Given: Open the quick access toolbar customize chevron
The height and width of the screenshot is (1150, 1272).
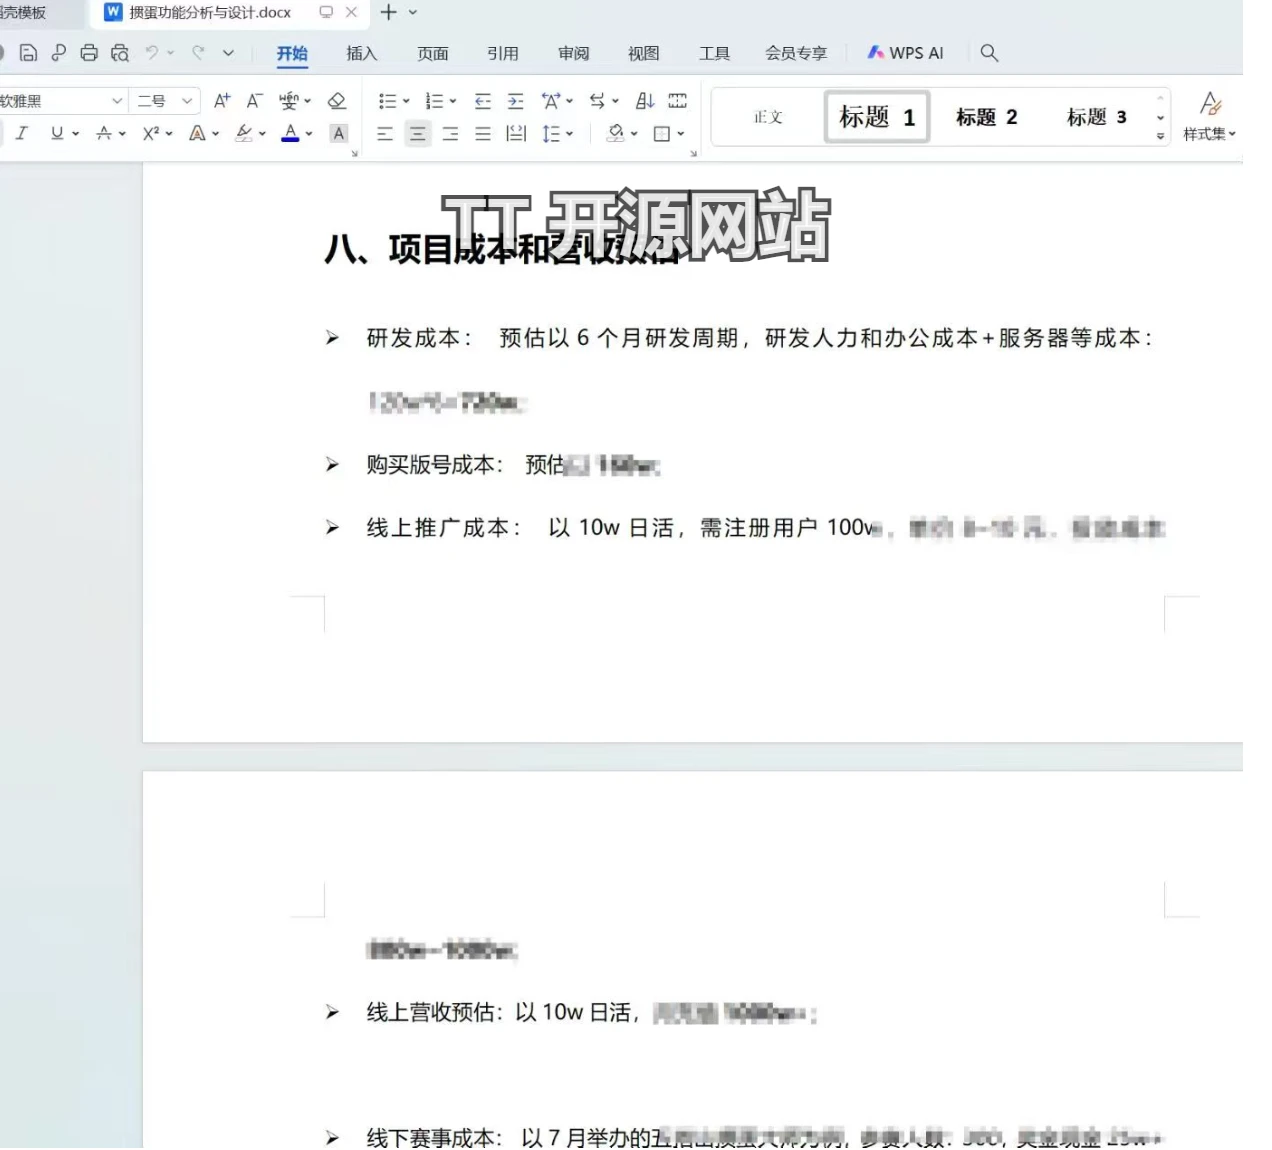Looking at the screenshot, I should [x=228, y=53].
